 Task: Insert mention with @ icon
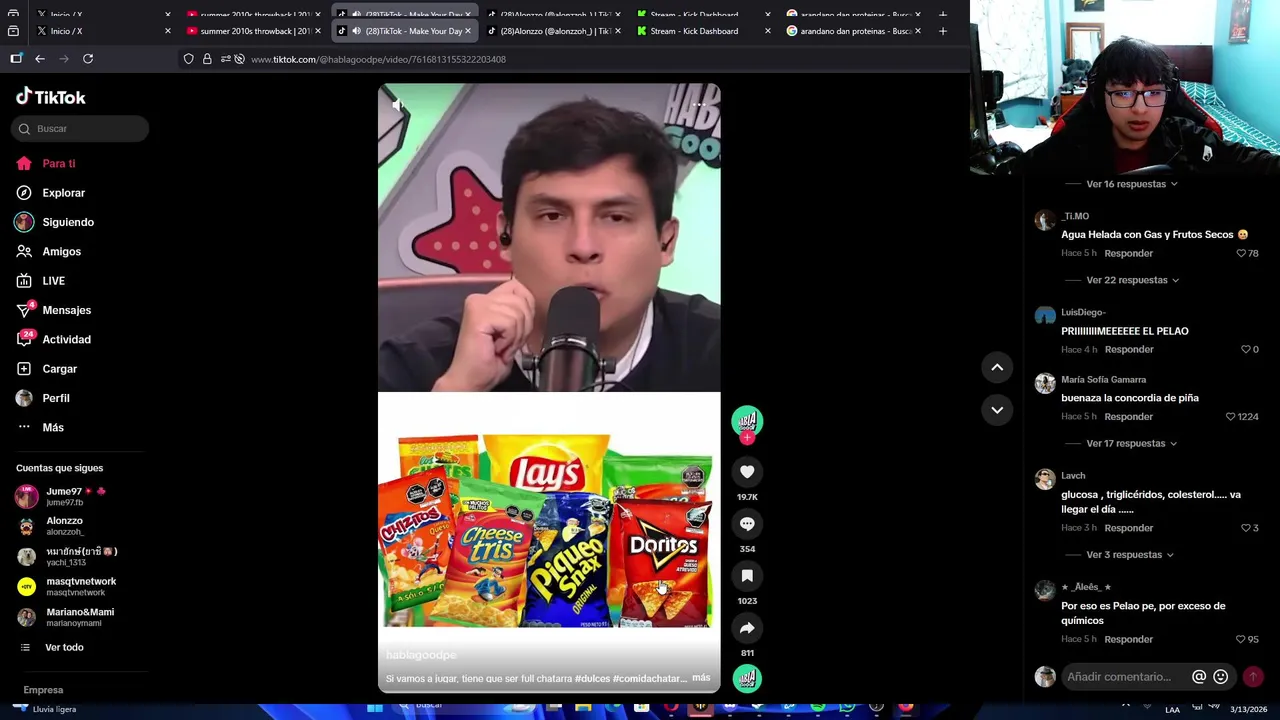(1199, 677)
